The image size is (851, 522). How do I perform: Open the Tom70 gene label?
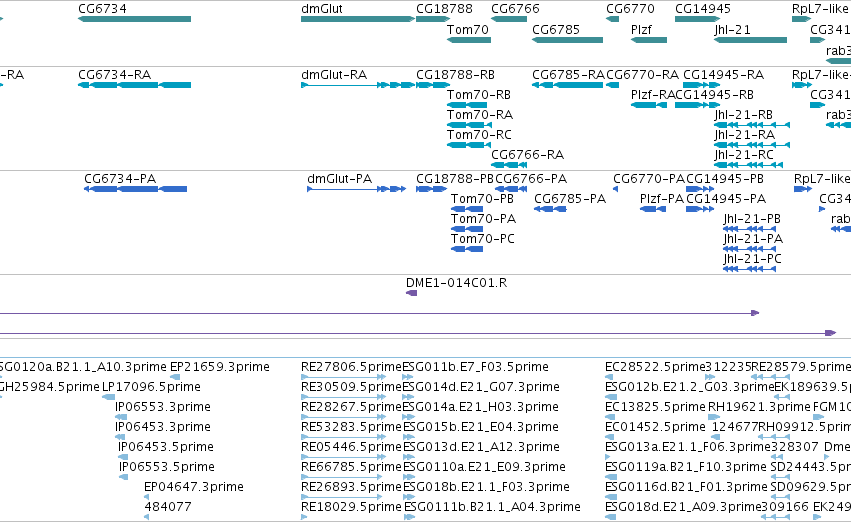tap(468, 29)
